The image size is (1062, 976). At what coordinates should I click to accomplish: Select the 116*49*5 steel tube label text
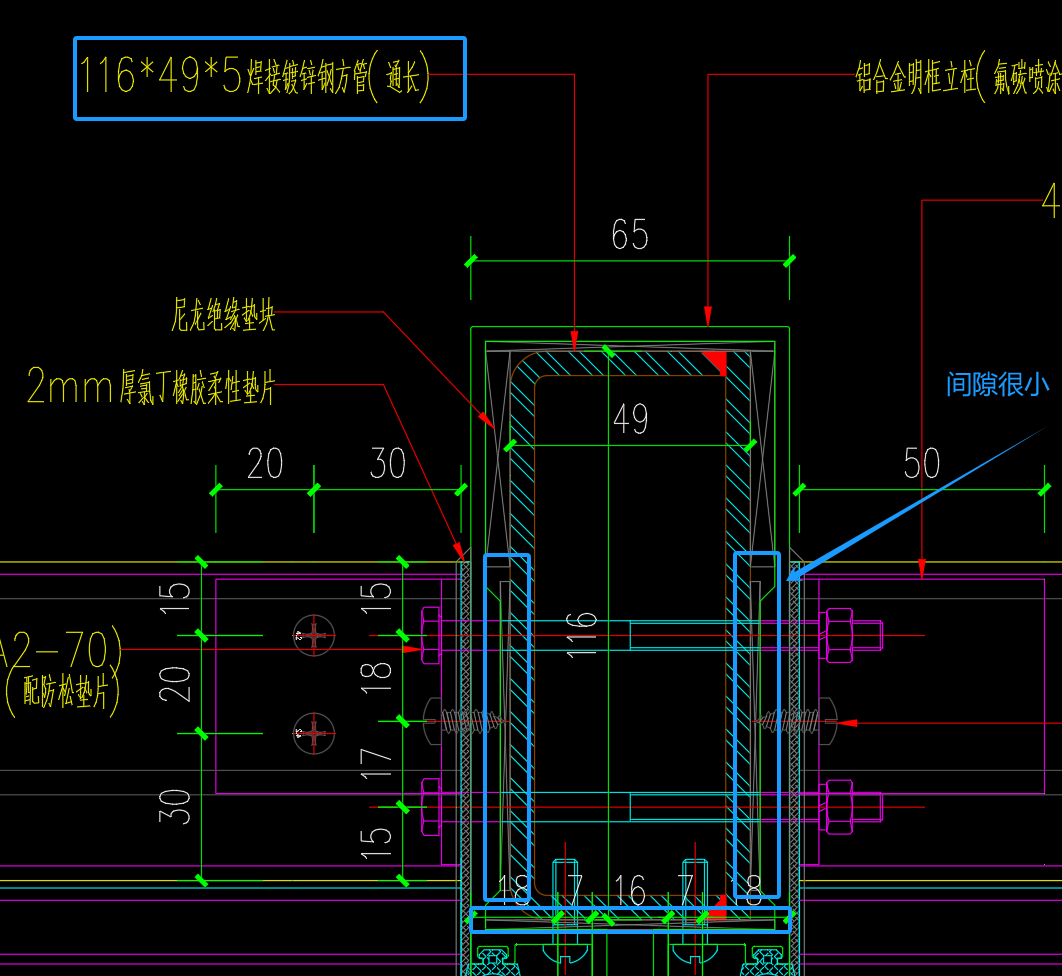coord(254,78)
